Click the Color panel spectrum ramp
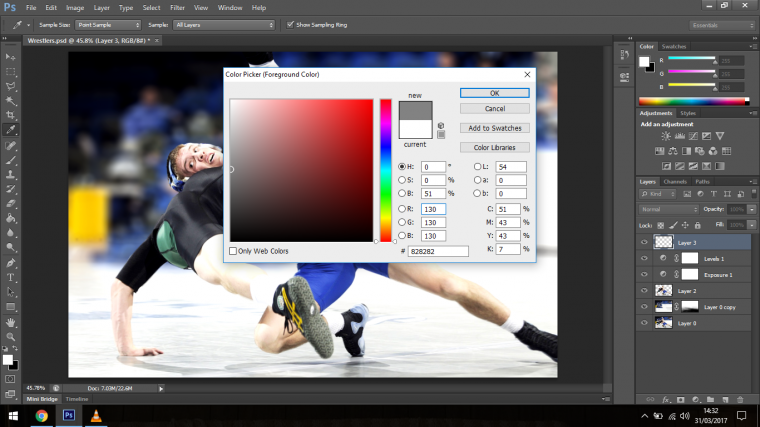Screen dimensions: 760x427 (694, 101)
